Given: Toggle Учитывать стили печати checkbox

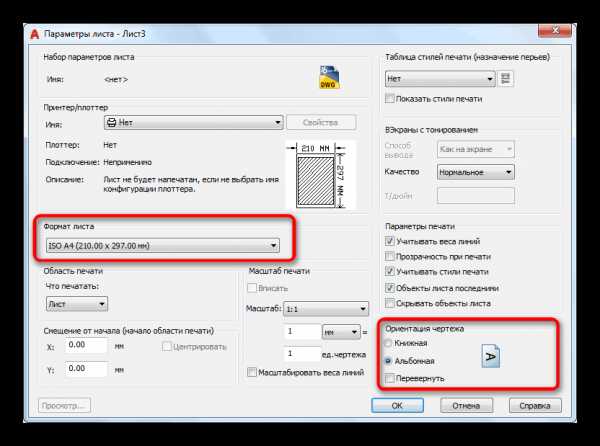Looking at the screenshot, I should pyautogui.click(x=390, y=272).
